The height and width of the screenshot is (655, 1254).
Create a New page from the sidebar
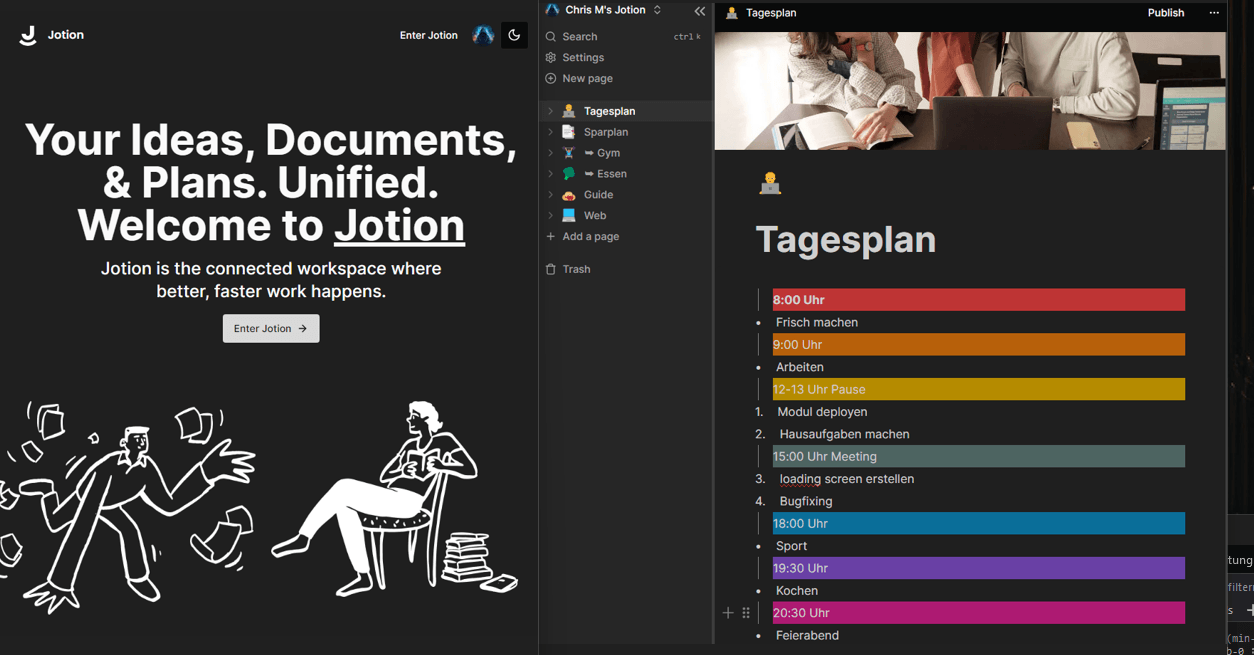(x=587, y=79)
